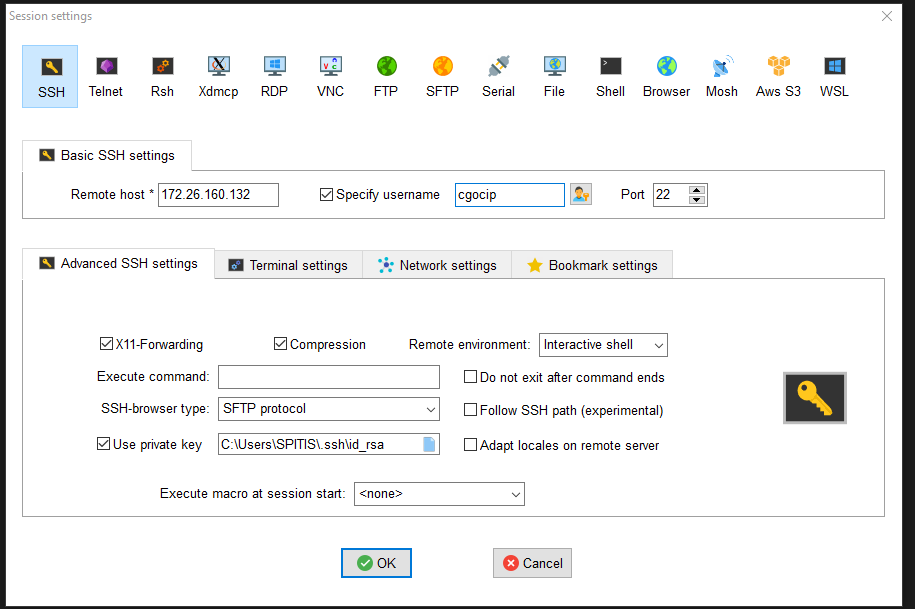Click into the Remote host field
This screenshot has width=915, height=609.
click(218, 194)
